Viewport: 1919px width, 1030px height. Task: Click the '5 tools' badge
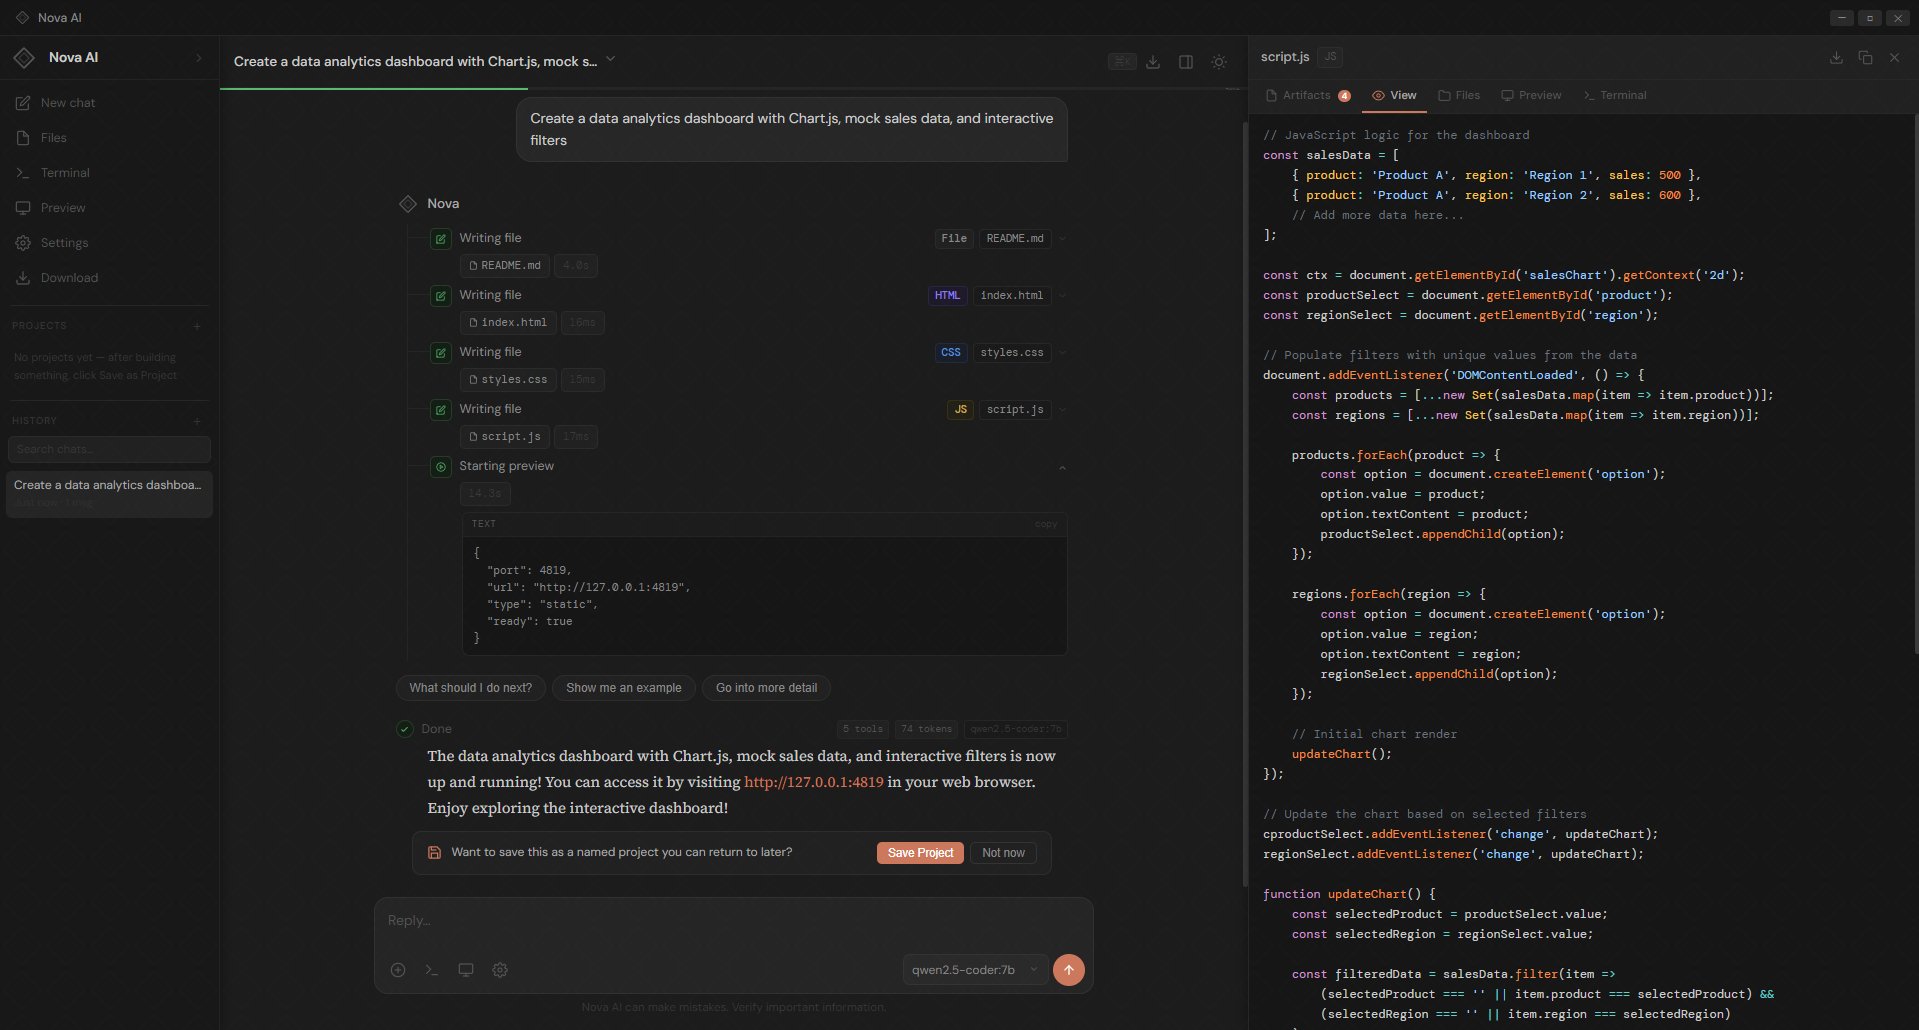[x=862, y=729]
